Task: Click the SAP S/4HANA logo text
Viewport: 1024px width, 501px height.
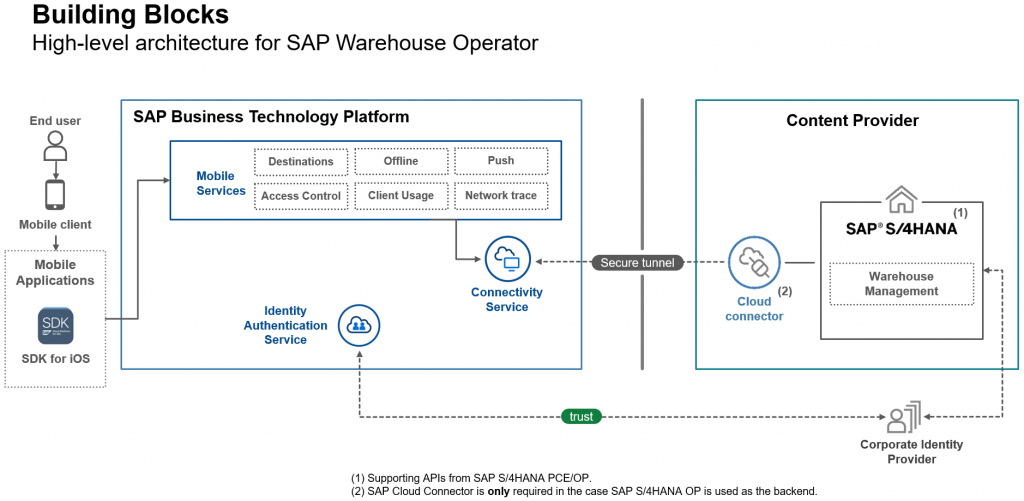Action: tap(901, 229)
